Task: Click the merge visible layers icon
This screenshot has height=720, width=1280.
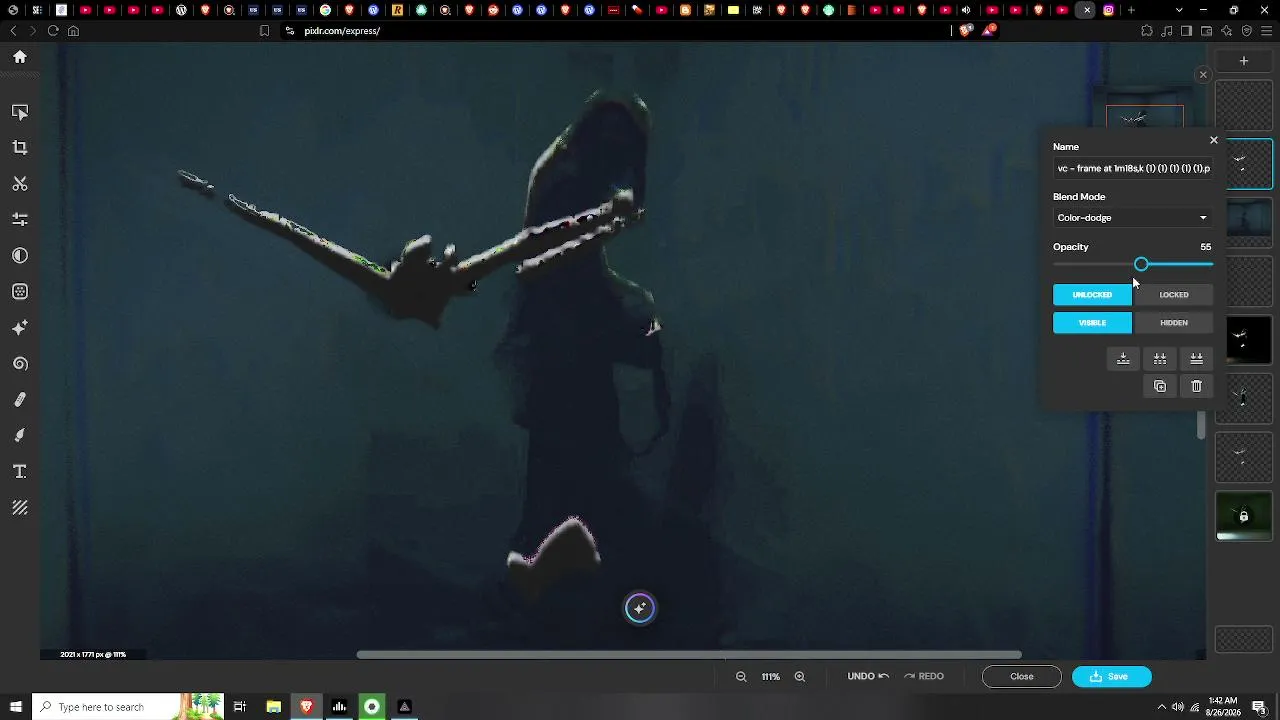Action: click(1160, 359)
